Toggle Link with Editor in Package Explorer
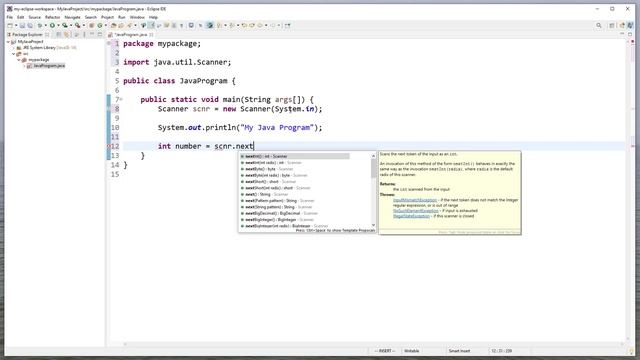The image size is (640, 360). click(67, 35)
